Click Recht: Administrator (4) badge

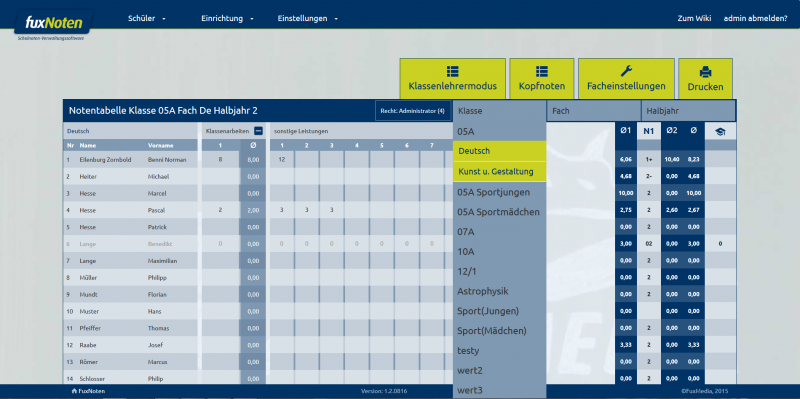(412, 111)
